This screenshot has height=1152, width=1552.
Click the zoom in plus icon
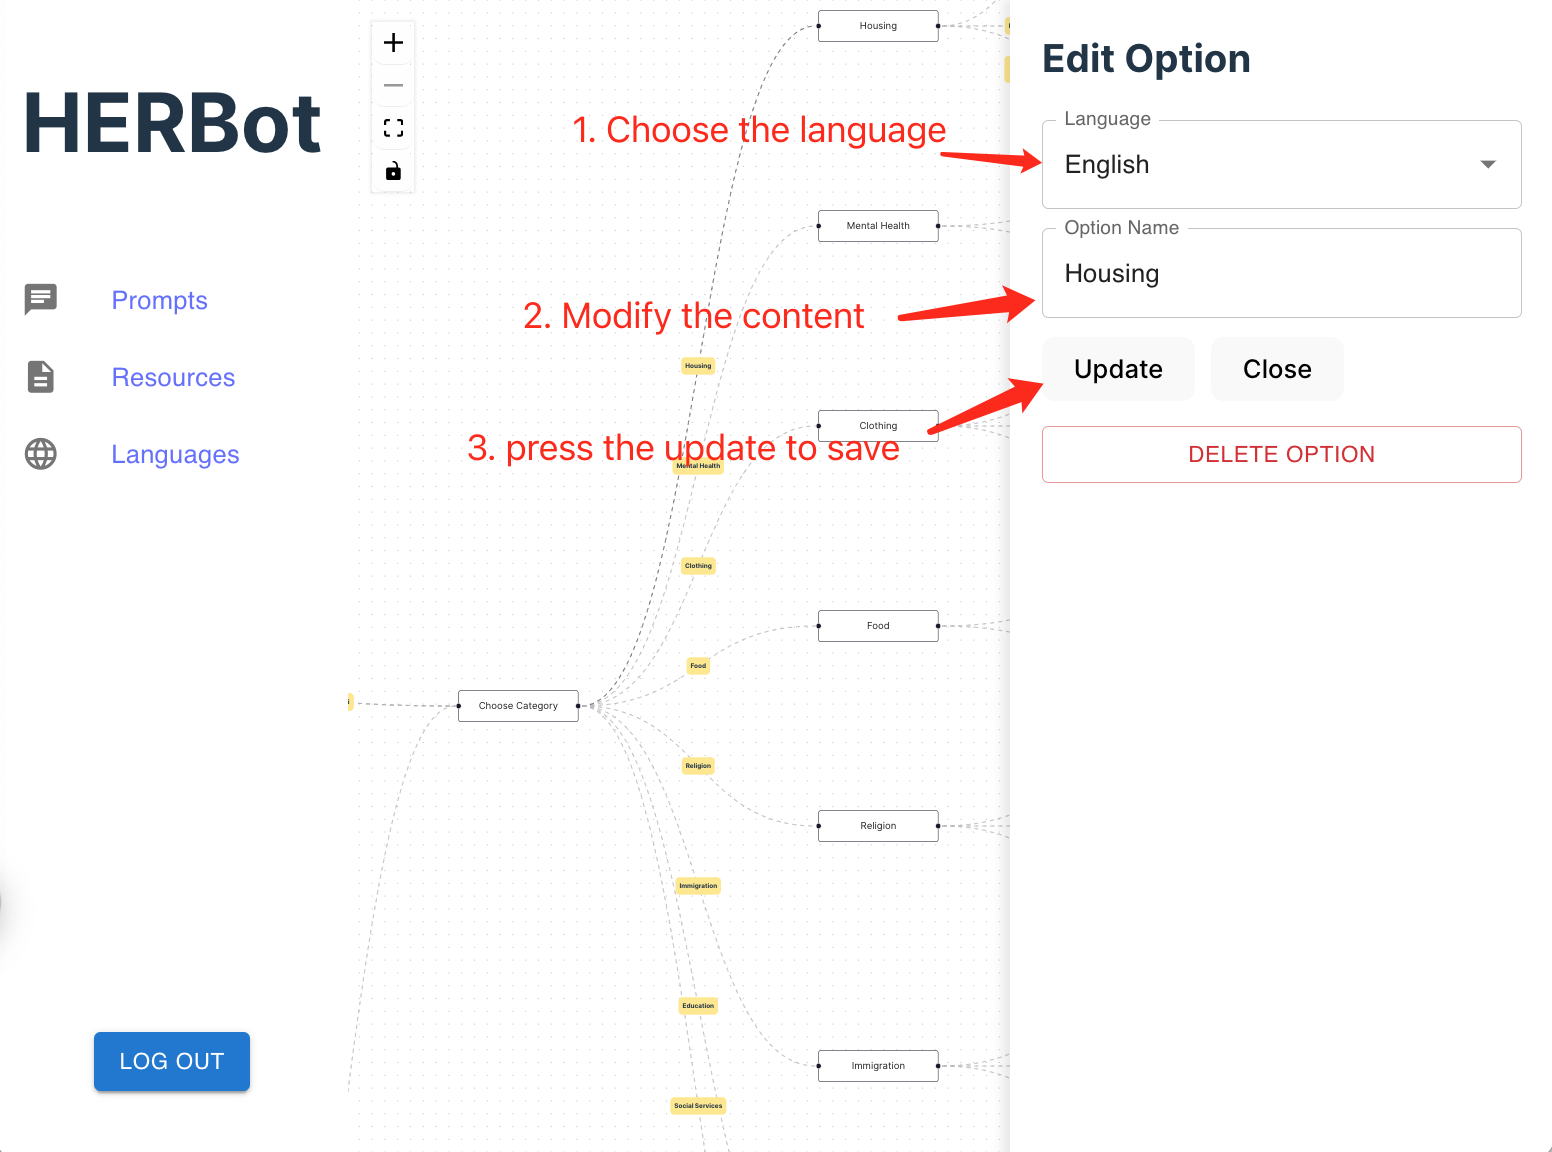[x=393, y=42]
